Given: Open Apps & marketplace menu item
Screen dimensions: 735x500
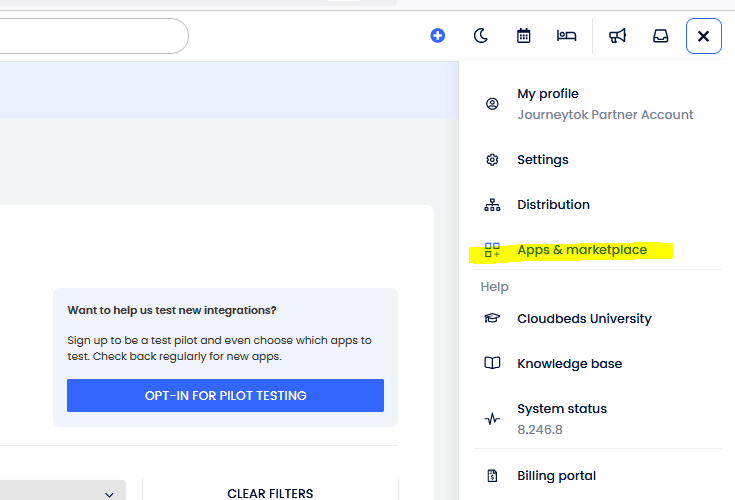Looking at the screenshot, I should (582, 250).
